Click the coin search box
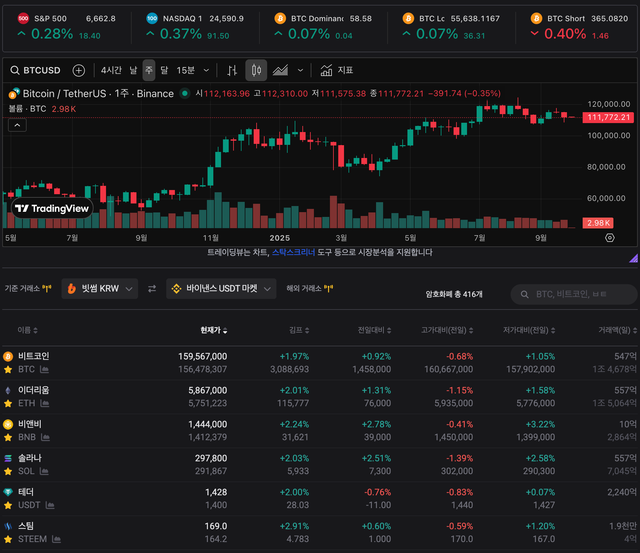 click(x=573, y=294)
